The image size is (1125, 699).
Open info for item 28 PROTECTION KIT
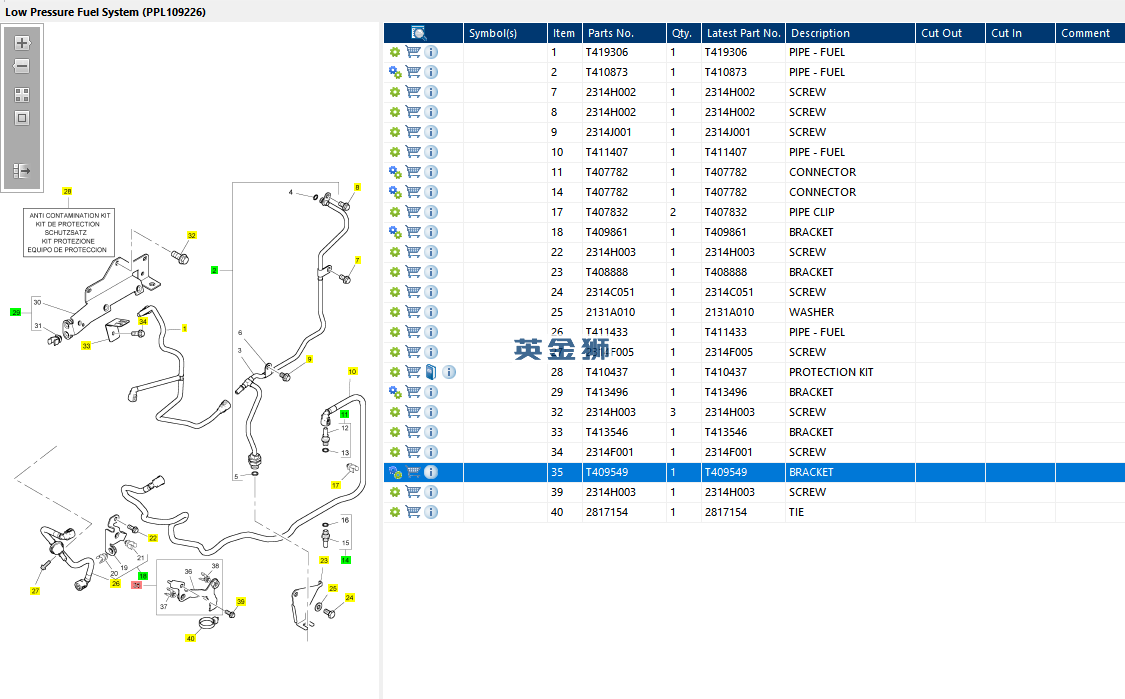[448, 372]
